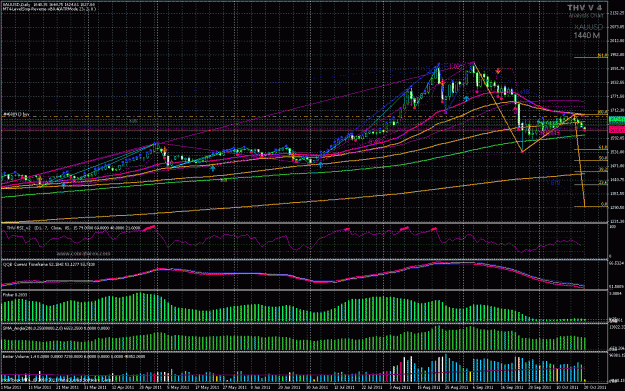Viewport: 625px width, 391px height.
Task: Click the 50.0 Fibonacci level label
Action: [x=603, y=158]
